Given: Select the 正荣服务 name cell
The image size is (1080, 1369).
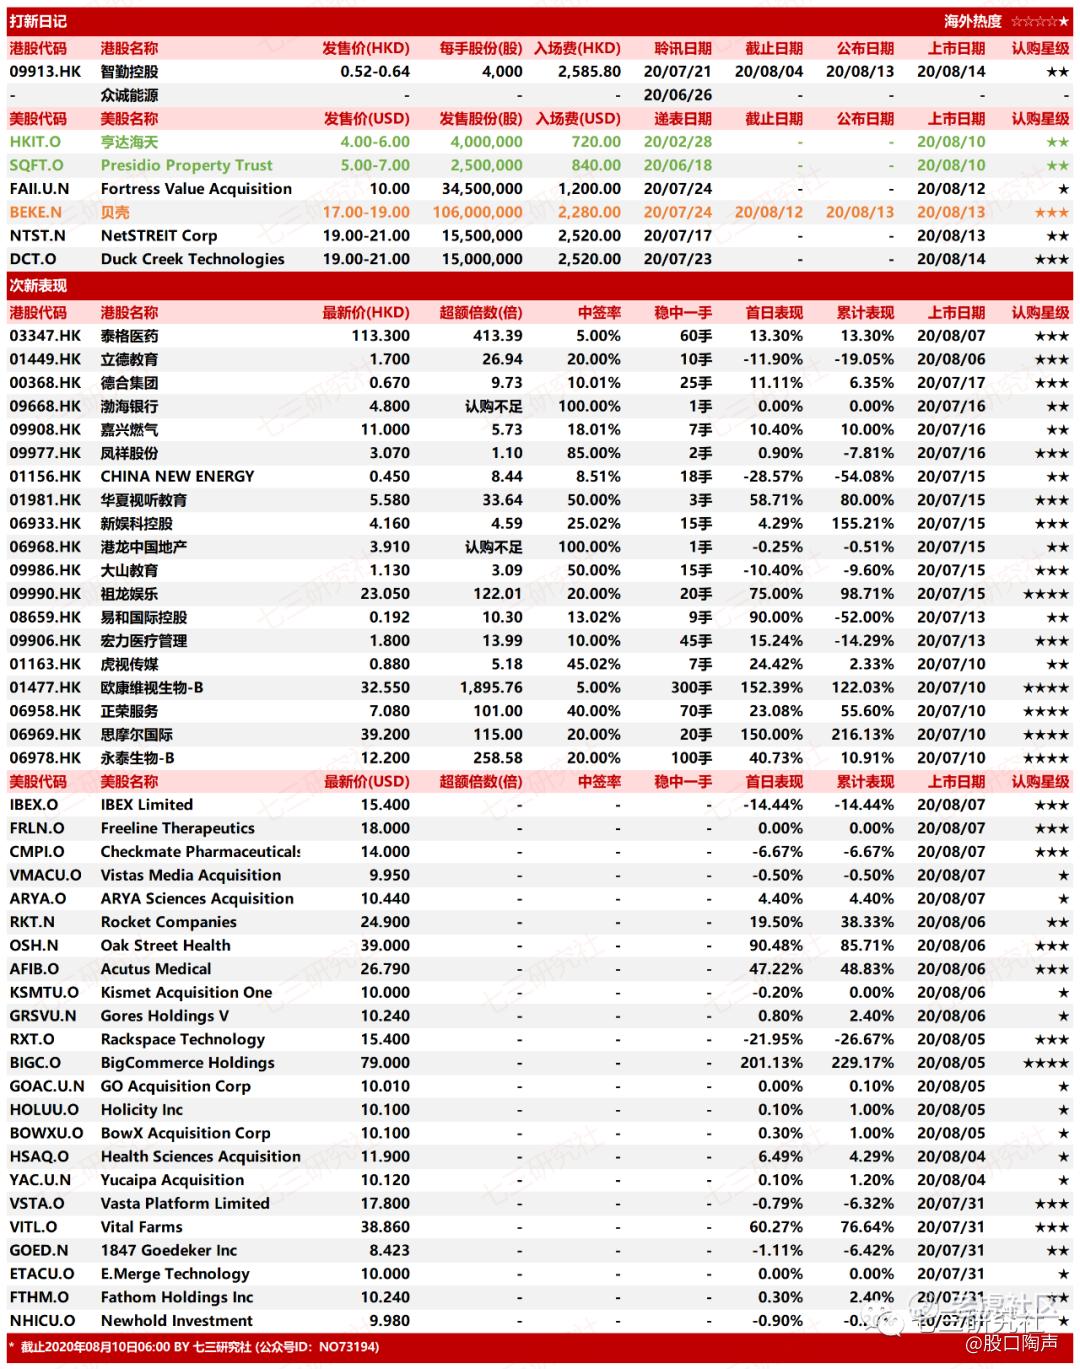Looking at the screenshot, I should pyautogui.click(x=129, y=712).
